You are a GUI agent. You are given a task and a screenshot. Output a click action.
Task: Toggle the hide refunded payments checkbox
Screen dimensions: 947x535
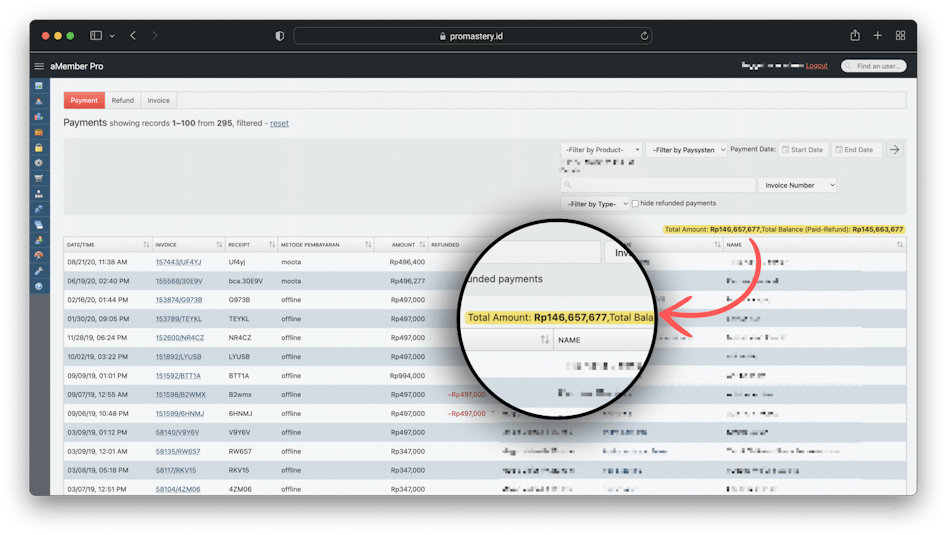pos(636,204)
